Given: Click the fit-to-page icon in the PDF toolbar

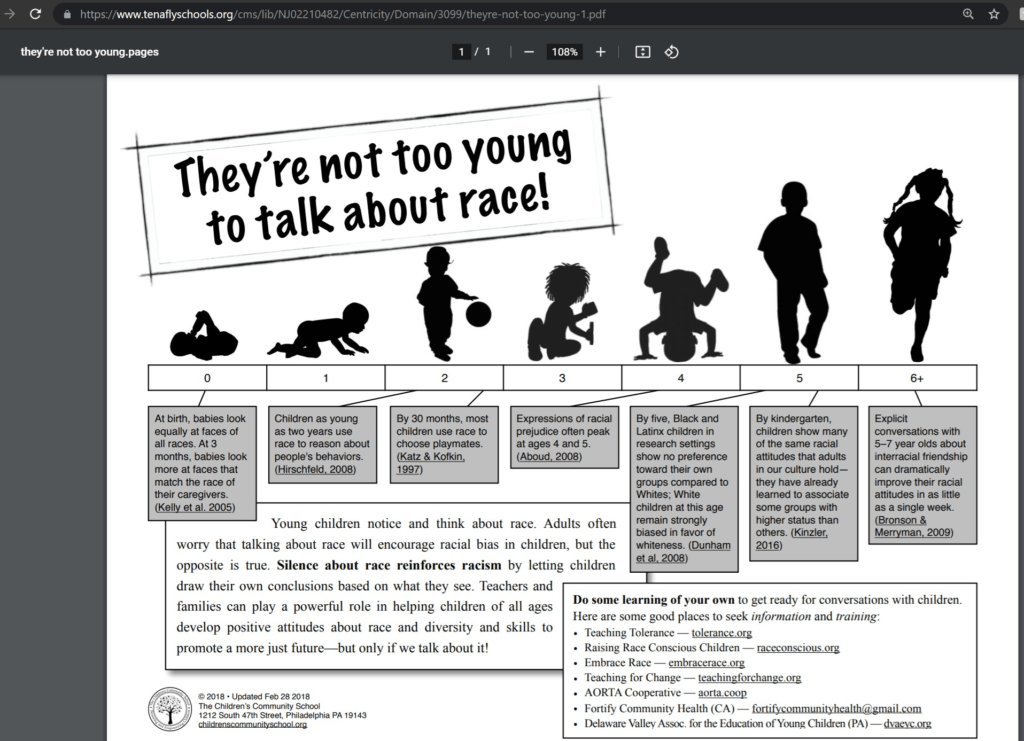Looking at the screenshot, I should tap(642, 51).
